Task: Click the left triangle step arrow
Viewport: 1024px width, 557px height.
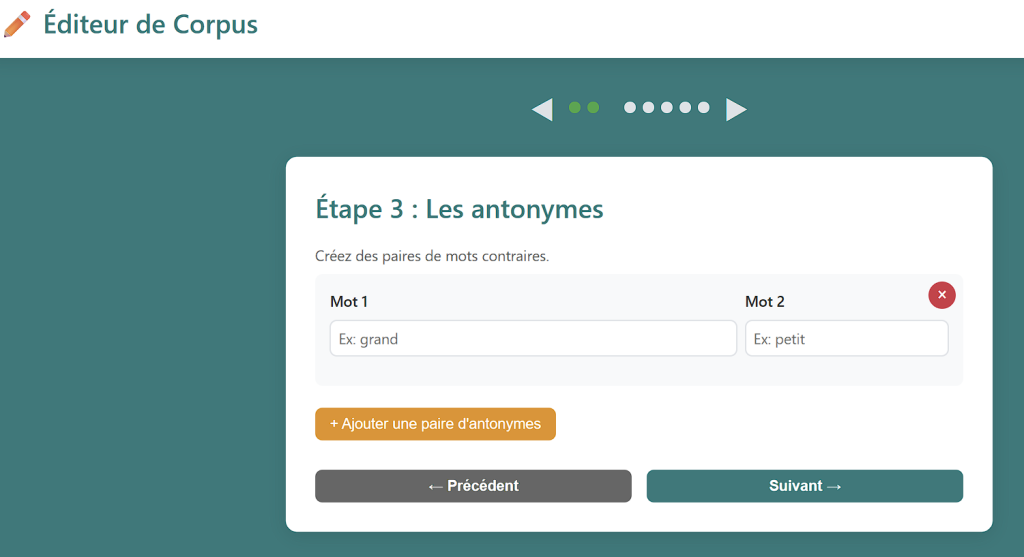Action: 542,109
